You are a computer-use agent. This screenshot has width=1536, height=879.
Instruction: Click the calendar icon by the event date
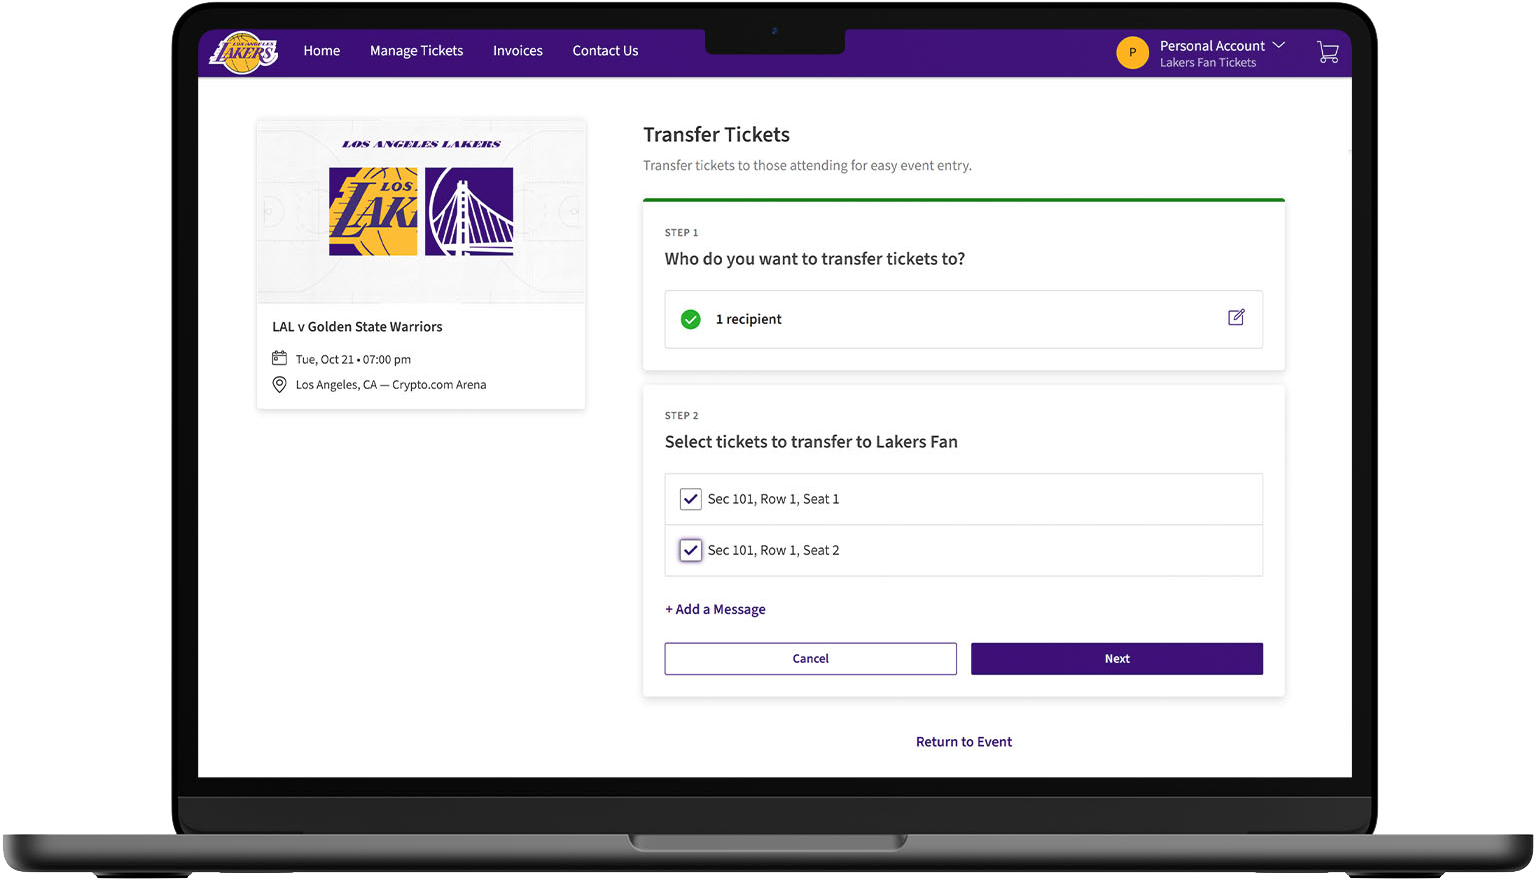(x=280, y=358)
